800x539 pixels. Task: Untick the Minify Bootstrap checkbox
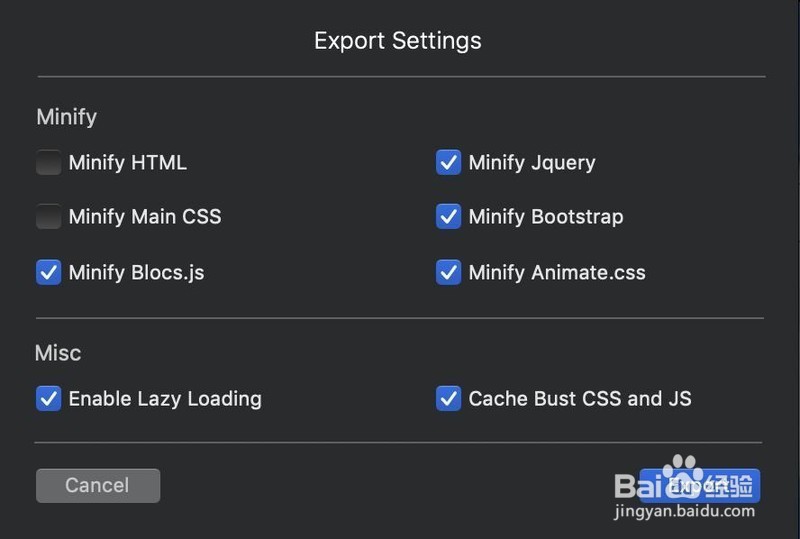coord(449,216)
